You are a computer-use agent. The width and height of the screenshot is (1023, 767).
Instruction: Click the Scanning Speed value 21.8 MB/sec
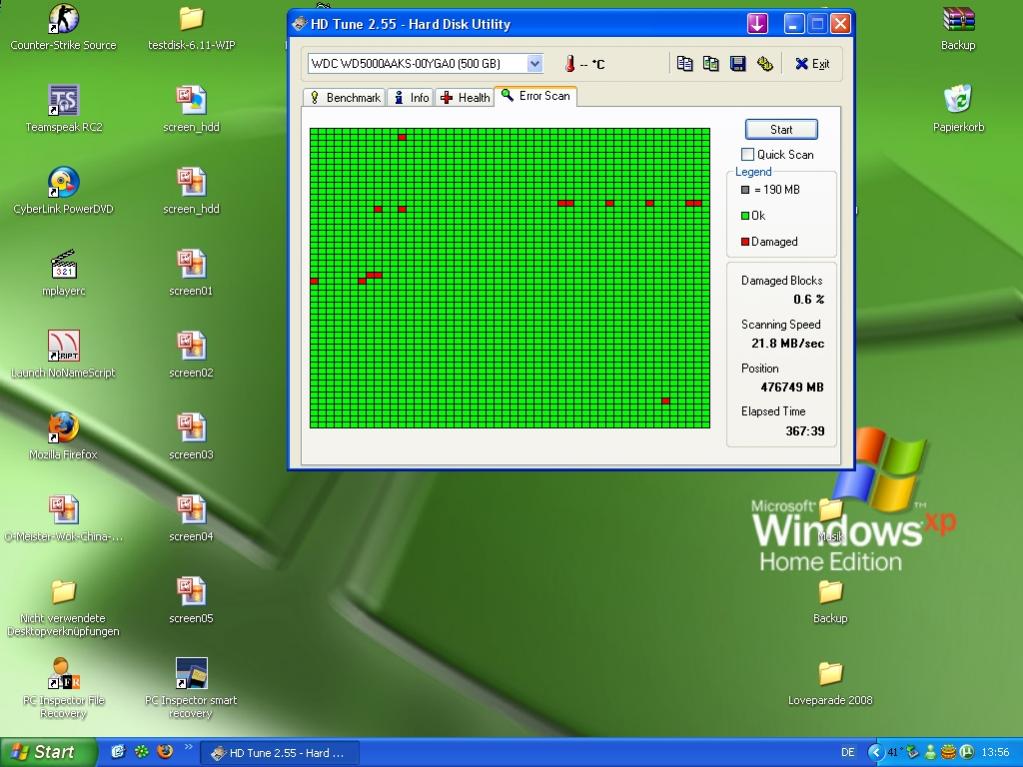pyautogui.click(x=787, y=343)
